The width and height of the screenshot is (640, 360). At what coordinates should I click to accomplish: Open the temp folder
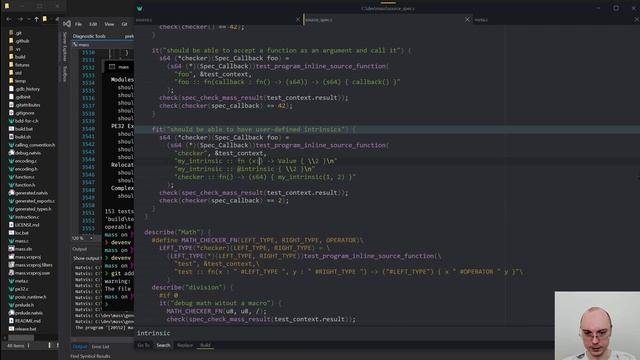pos(17,81)
